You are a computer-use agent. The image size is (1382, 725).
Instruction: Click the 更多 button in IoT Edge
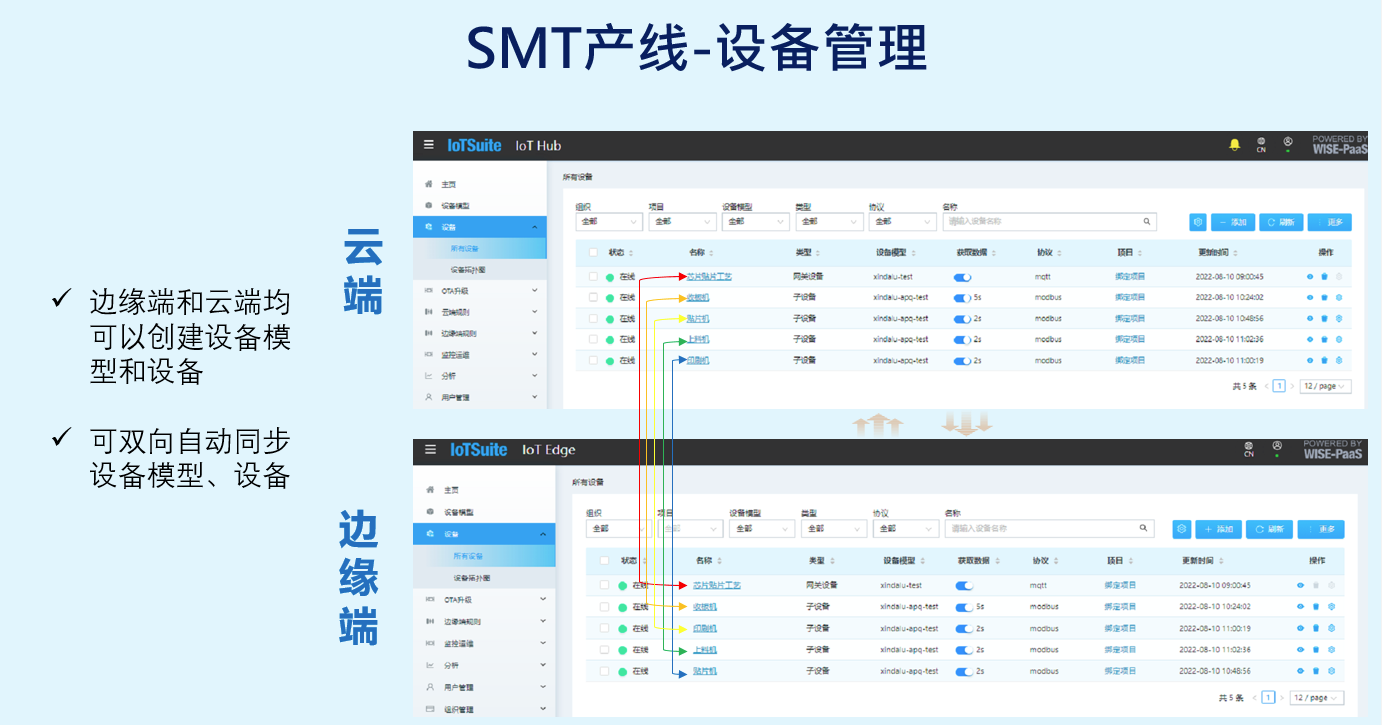pyautogui.click(x=1321, y=529)
